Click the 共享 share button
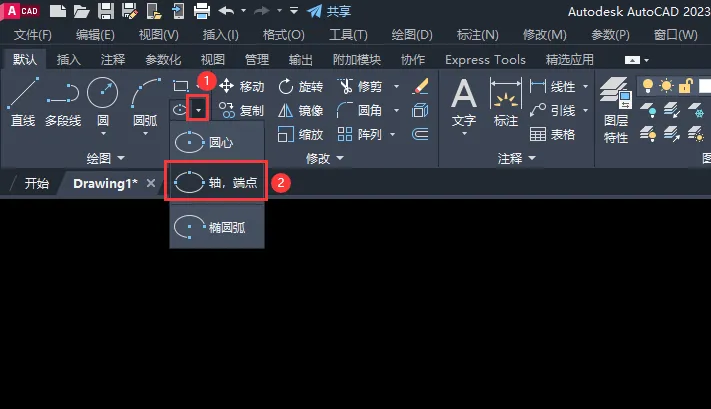The width and height of the screenshot is (711, 409). [x=329, y=11]
